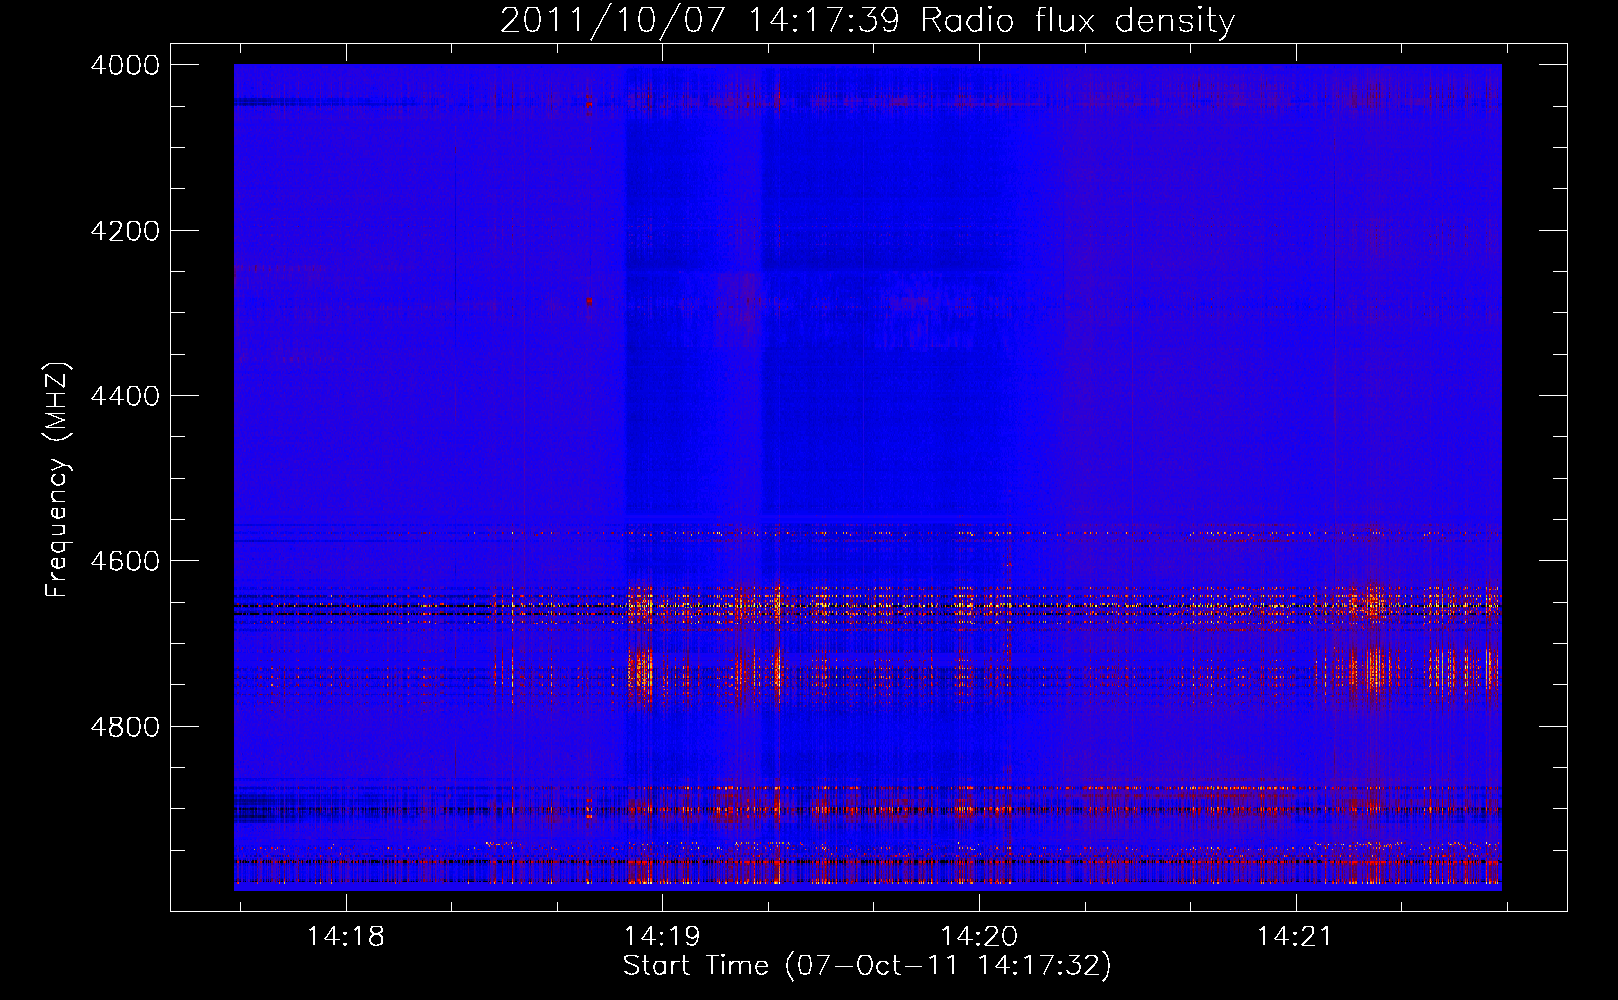Click the 4000 frequency tick label

[125, 65]
